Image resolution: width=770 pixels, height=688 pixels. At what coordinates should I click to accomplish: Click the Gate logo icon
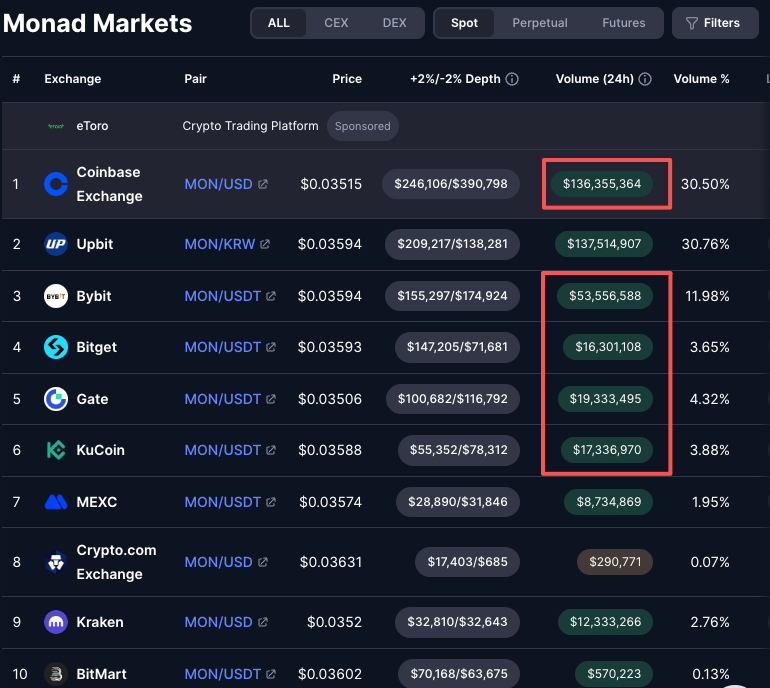click(56, 399)
